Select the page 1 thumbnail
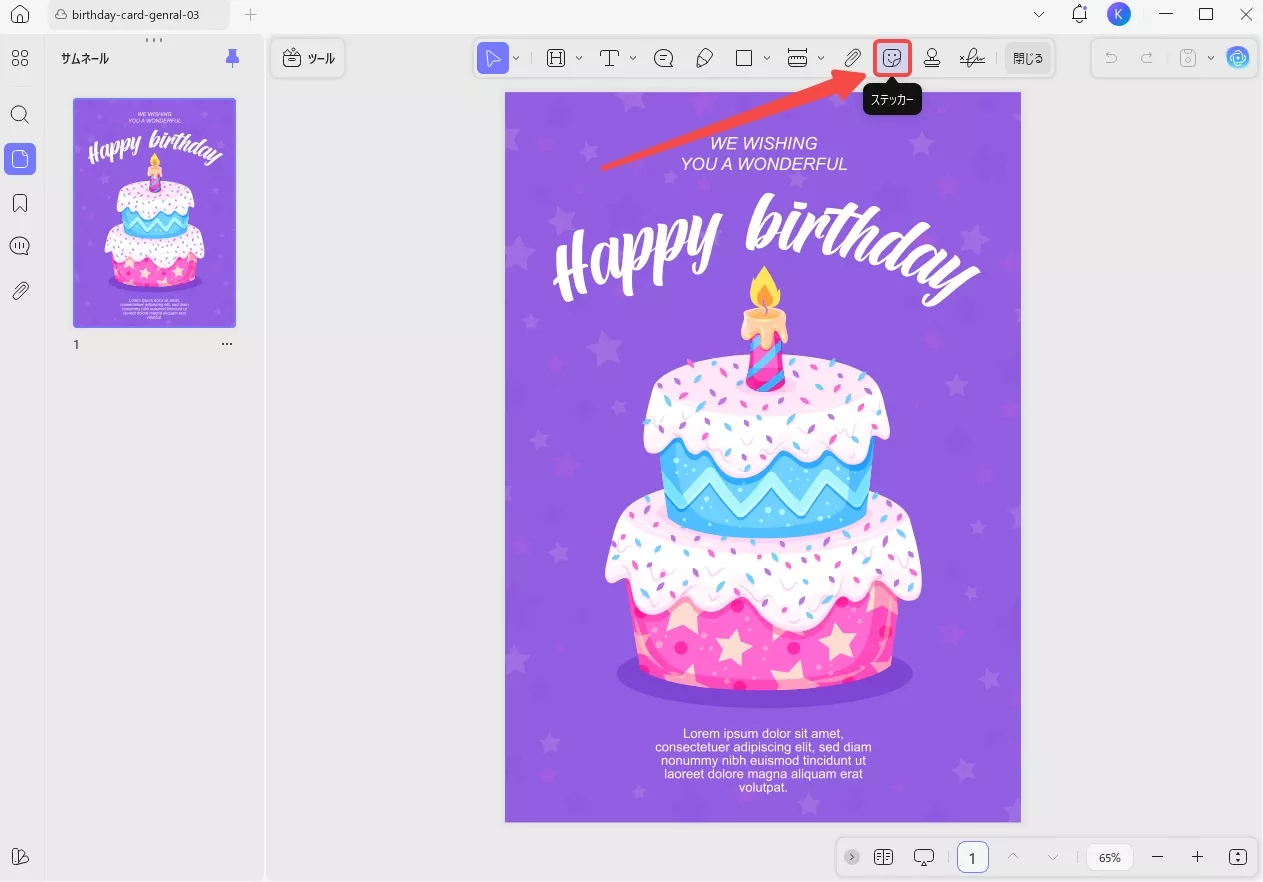The image size is (1263, 882). [154, 213]
